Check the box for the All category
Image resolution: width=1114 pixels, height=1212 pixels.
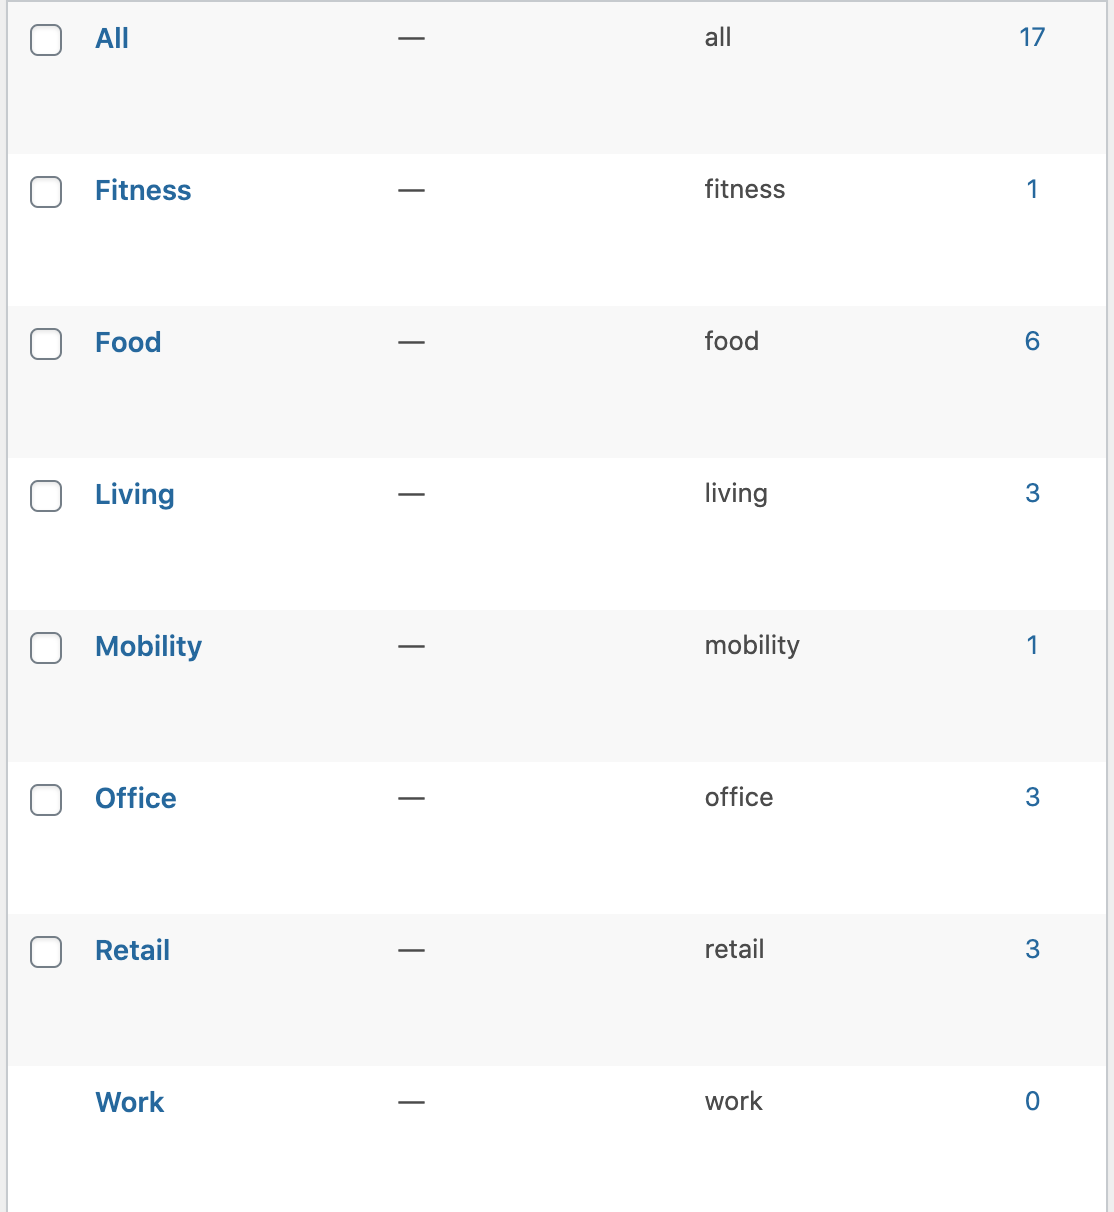point(46,40)
